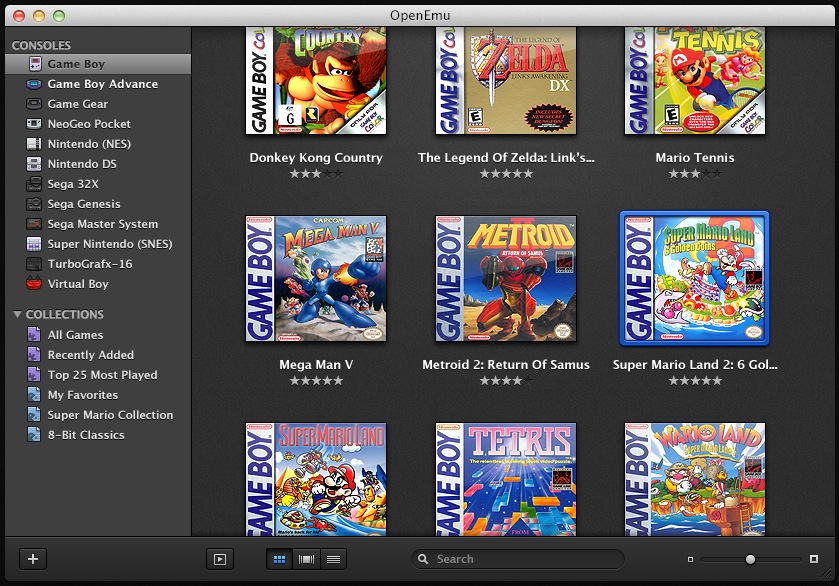
Task: Click the Nintendo (NES) console icon
Action: coord(34,144)
